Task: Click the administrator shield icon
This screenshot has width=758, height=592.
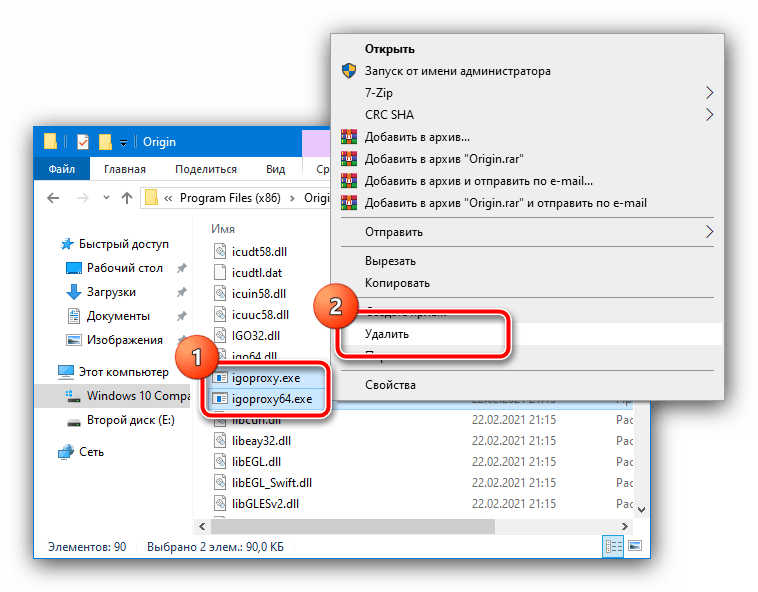Action: pos(349,71)
